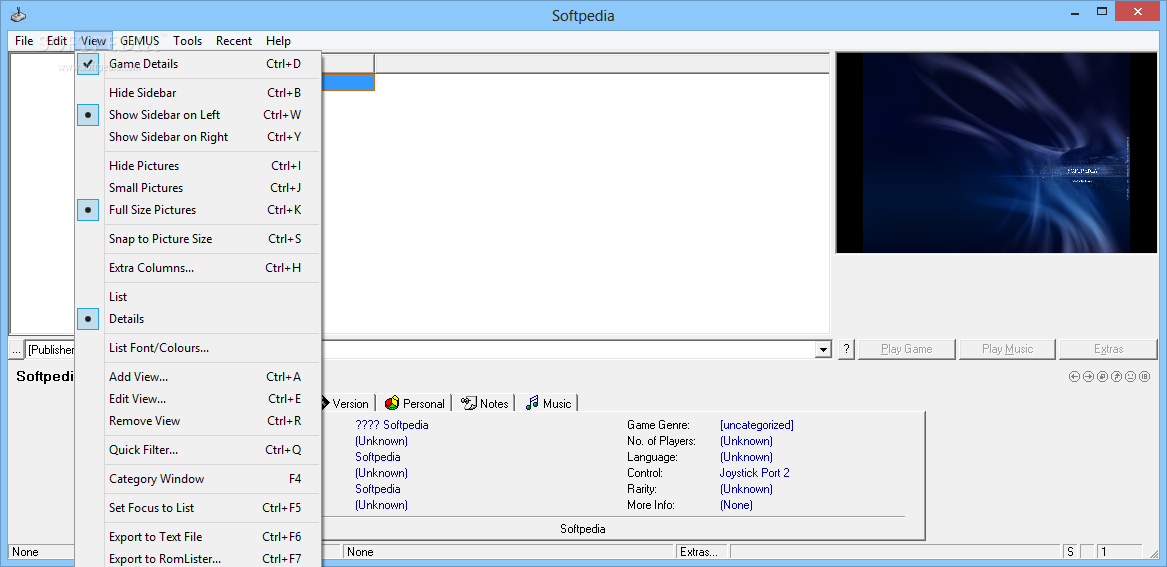Switch to the Music tab
The height and width of the screenshot is (567, 1167).
click(x=548, y=403)
